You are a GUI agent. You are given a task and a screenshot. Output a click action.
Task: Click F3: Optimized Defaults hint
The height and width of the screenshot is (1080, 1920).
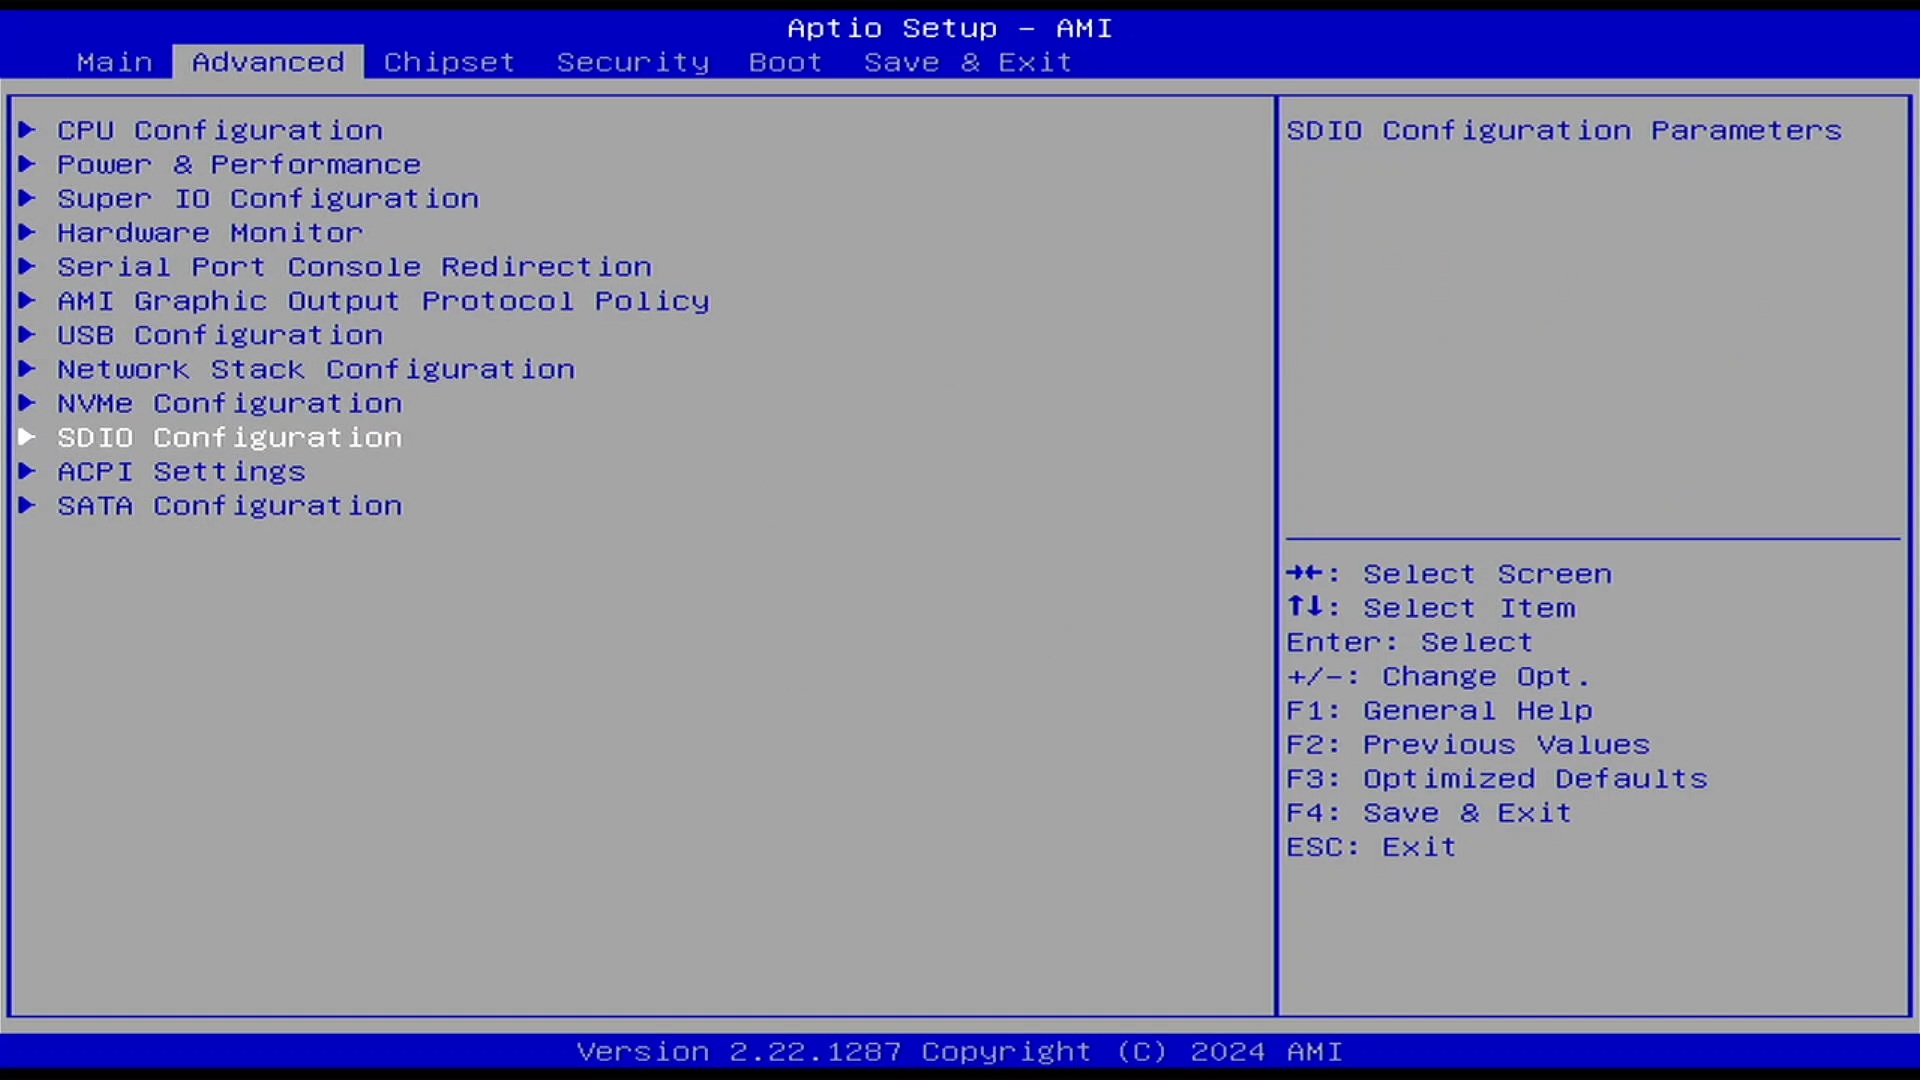click(1497, 778)
